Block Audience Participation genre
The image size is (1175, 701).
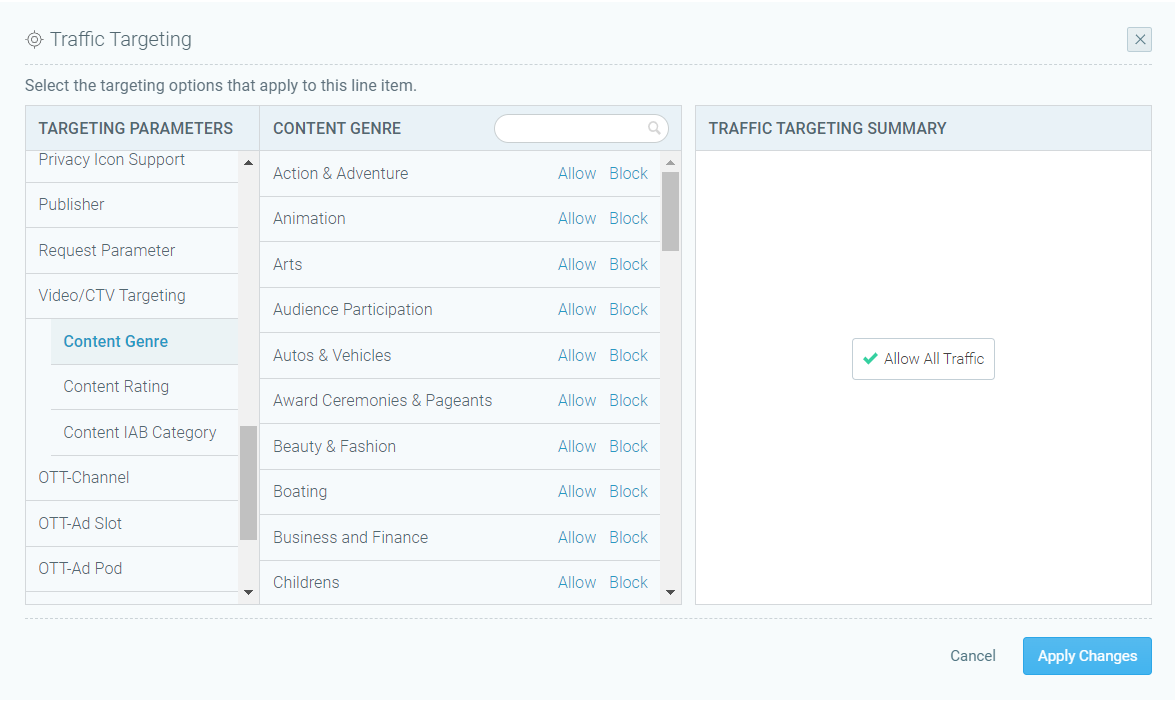pyautogui.click(x=628, y=310)
